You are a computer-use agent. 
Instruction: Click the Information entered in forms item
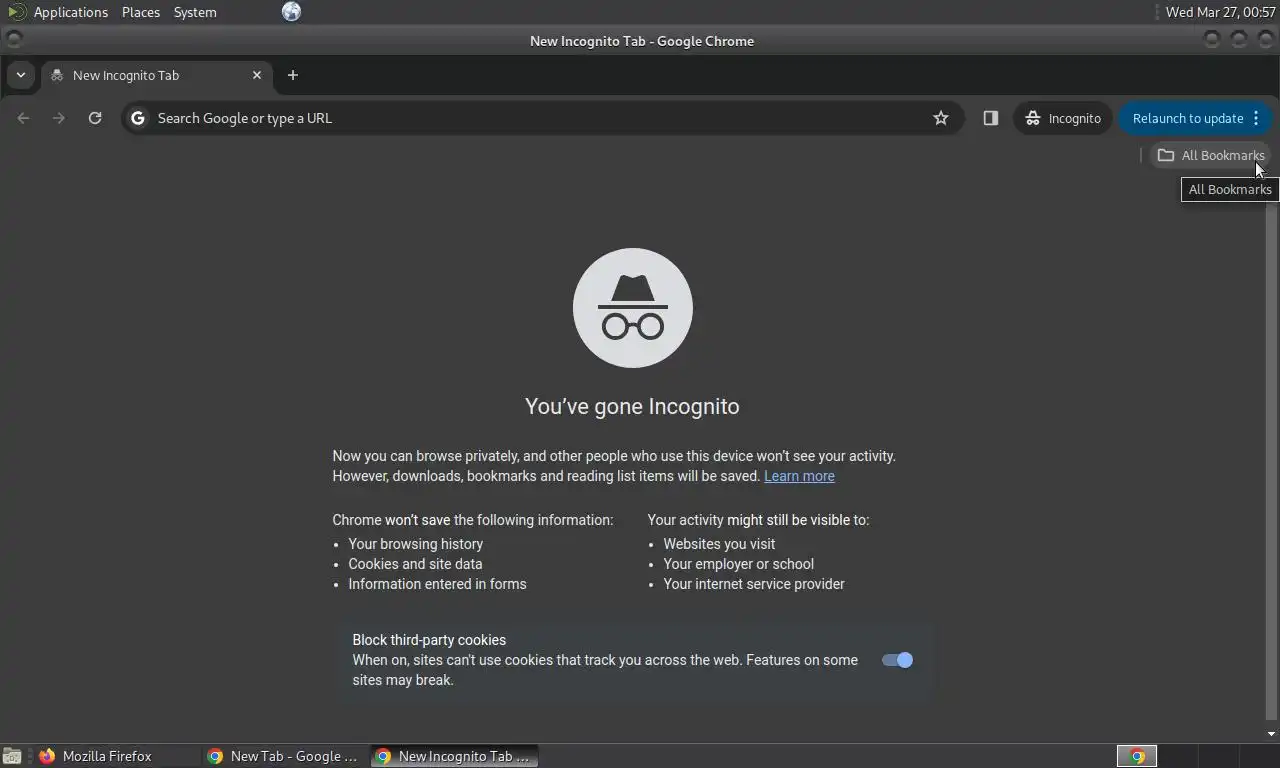coord(437,584)
